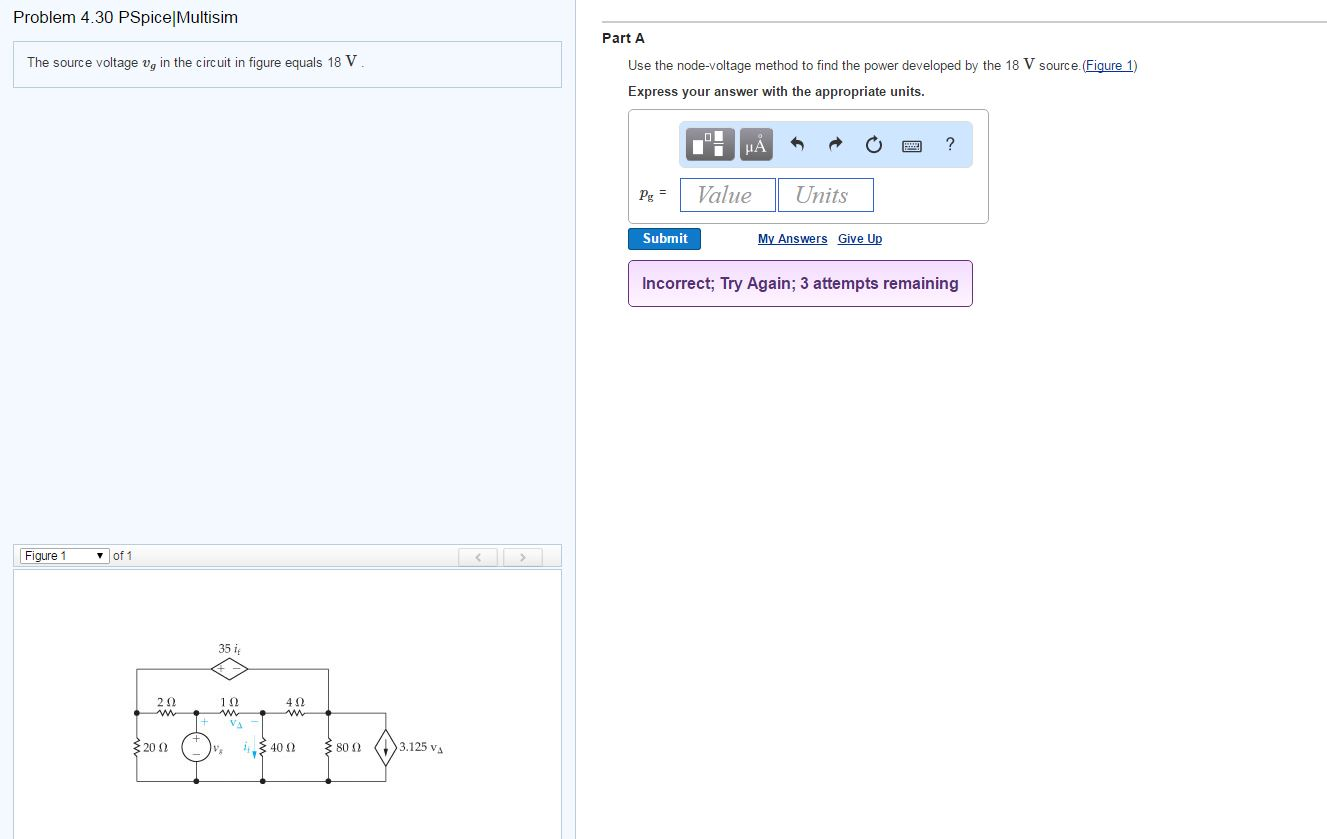Click the Give Up link
1327x839 pixels.
[x=859, y=238]
